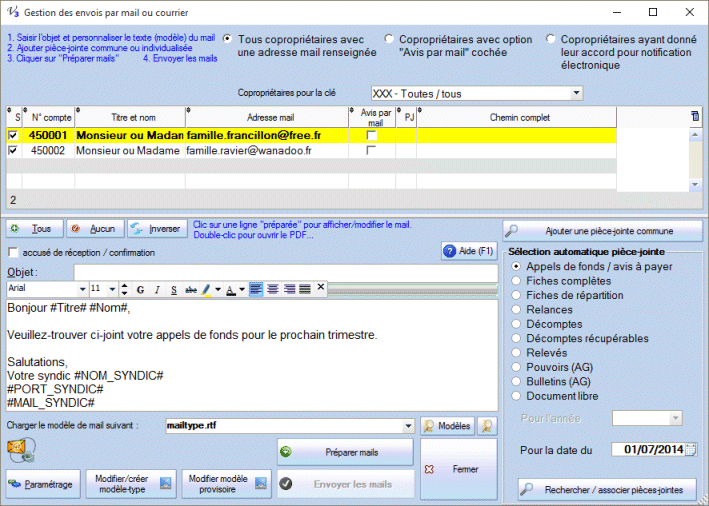
Task: Open the font size dropdown
Action: click(x=110, y=289)
